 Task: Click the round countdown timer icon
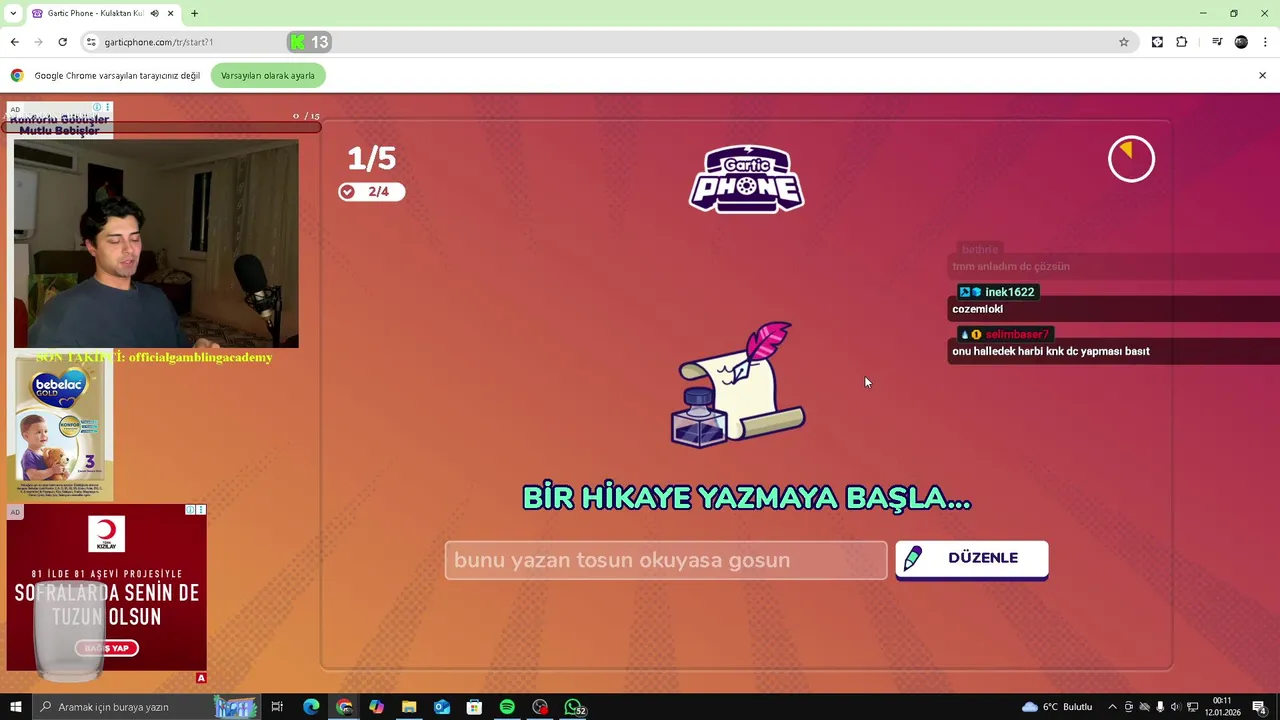point(1131,159)
